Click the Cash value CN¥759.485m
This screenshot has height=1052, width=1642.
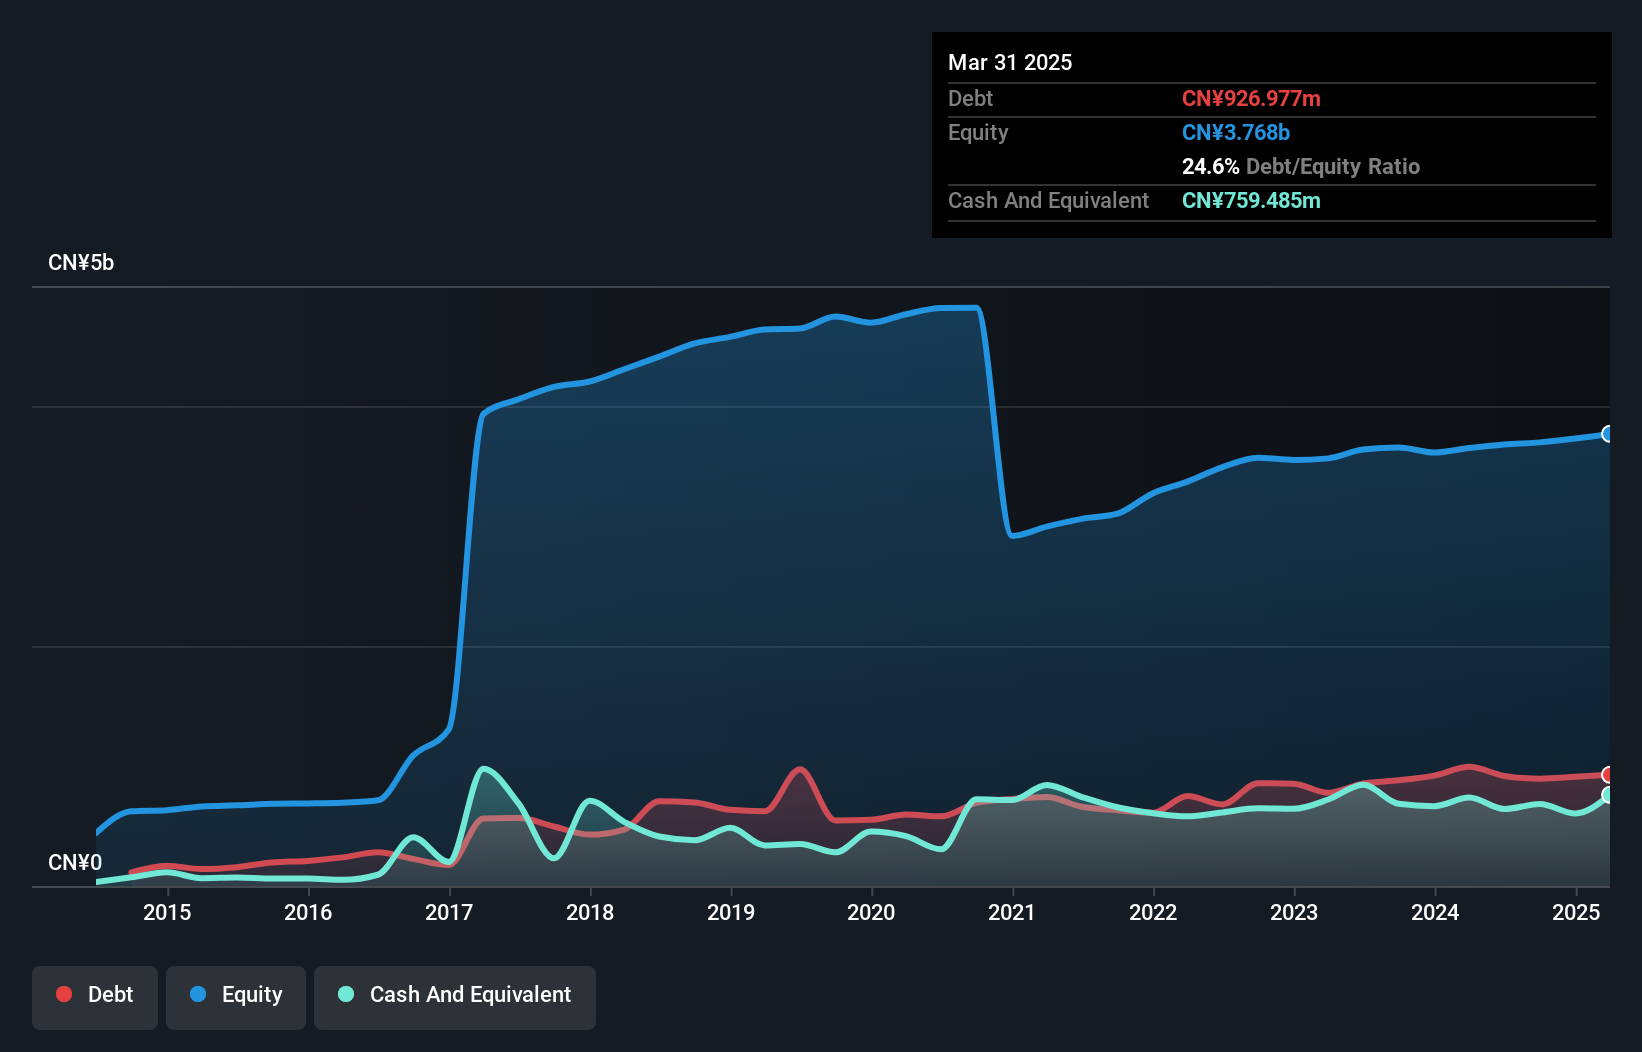tap(1251, 200)
